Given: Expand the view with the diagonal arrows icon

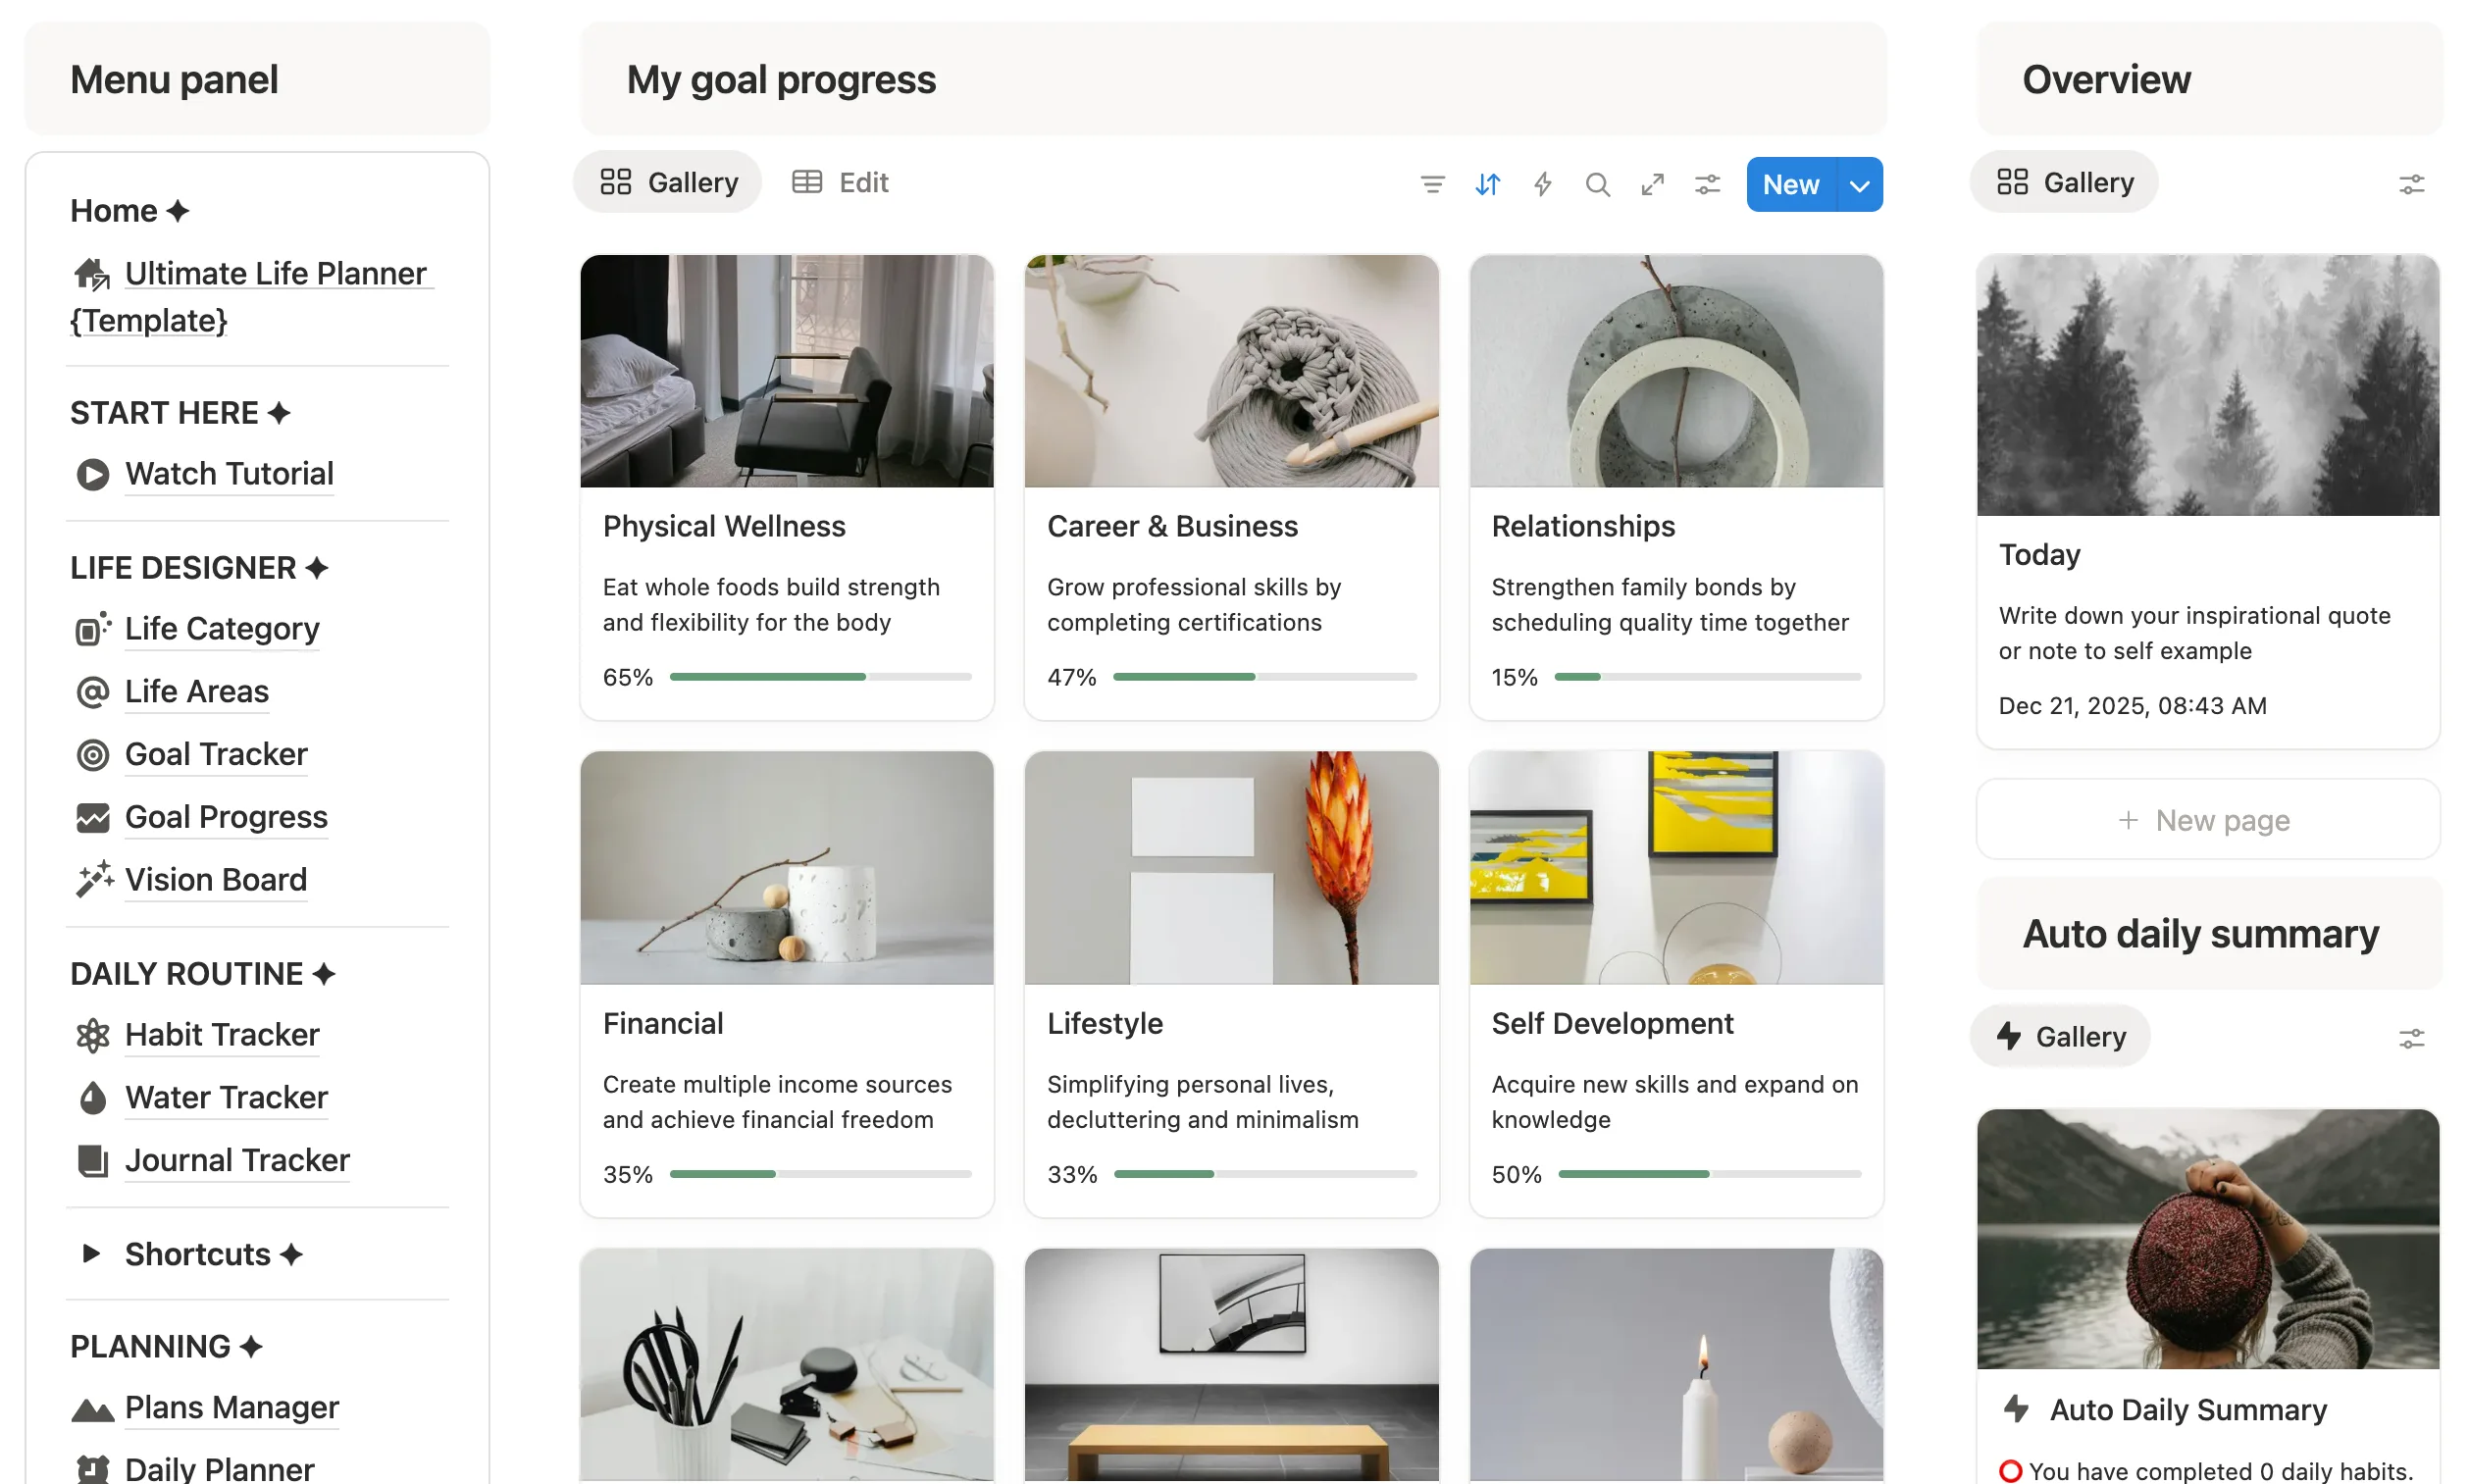Looking at the screenshot, I should (x=1652, y=184).
